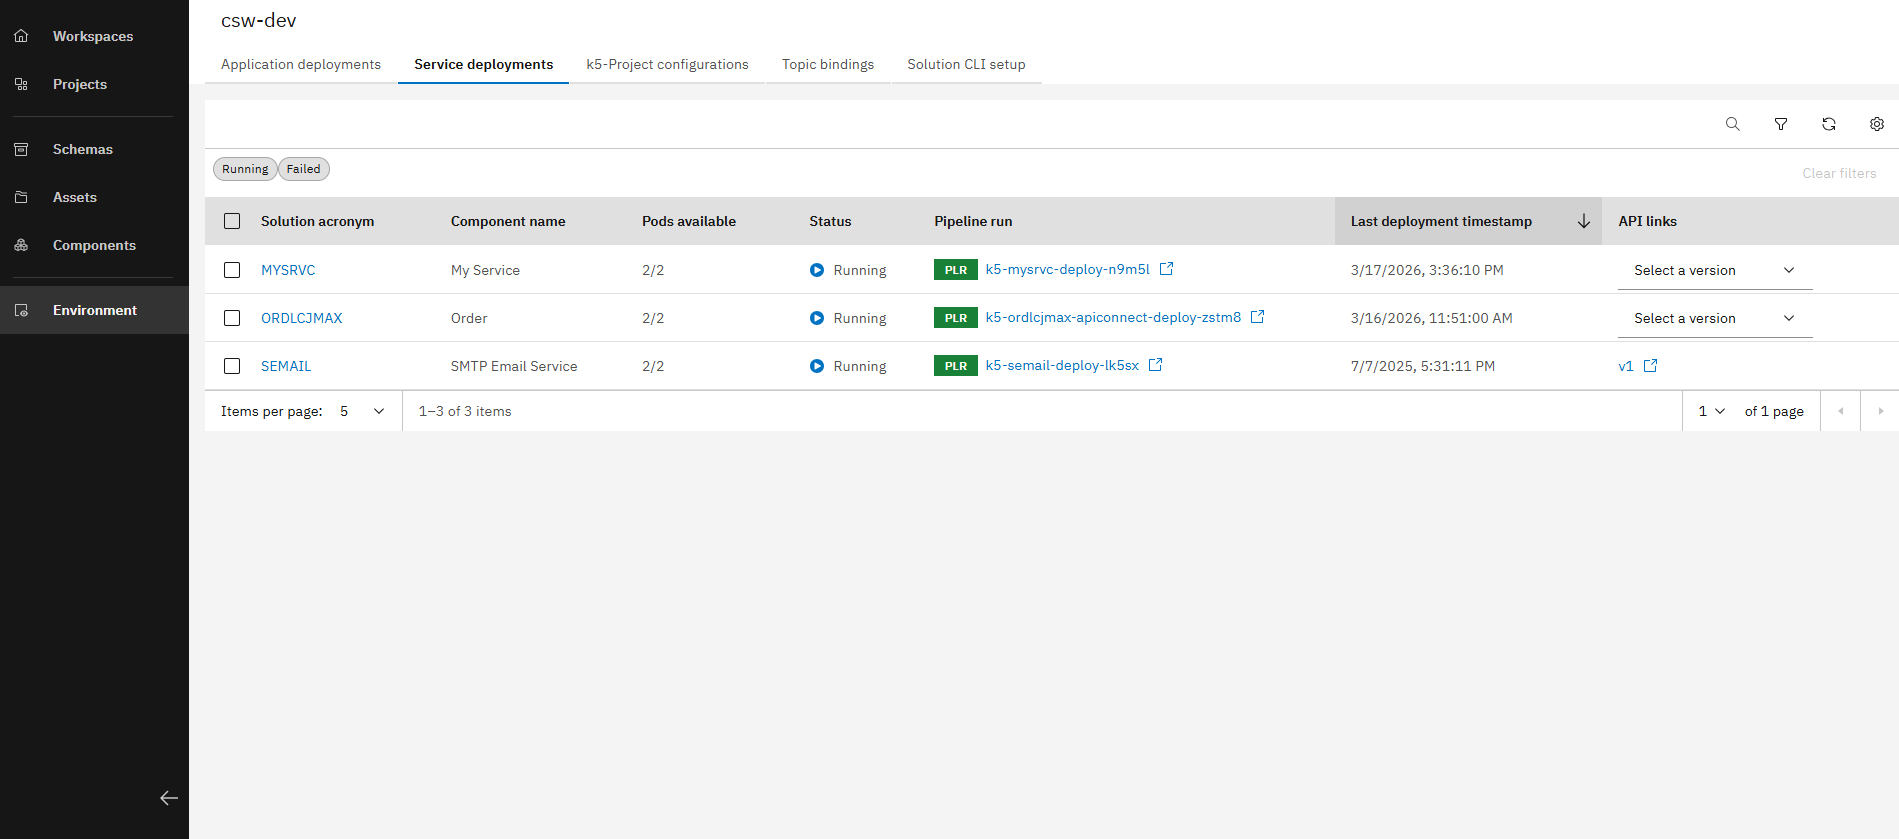Expand MYSRVC Select a version dropdown
Screen dimensions: 1899x839
click(1714, 270)
